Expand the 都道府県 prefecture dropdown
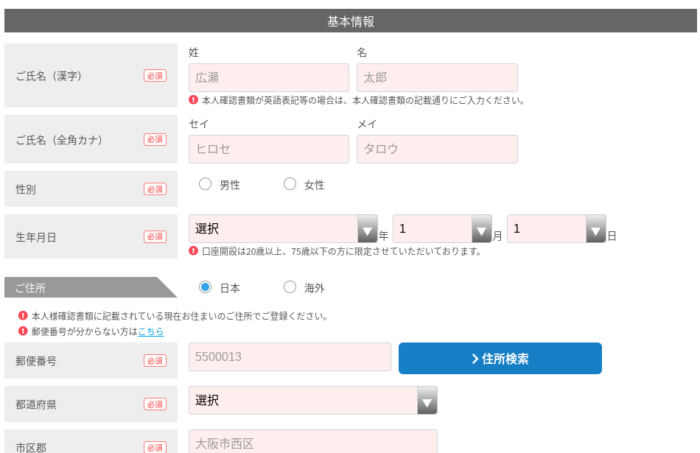The height and width of the screenshot is (453, 700). click(x=313, y=400)
